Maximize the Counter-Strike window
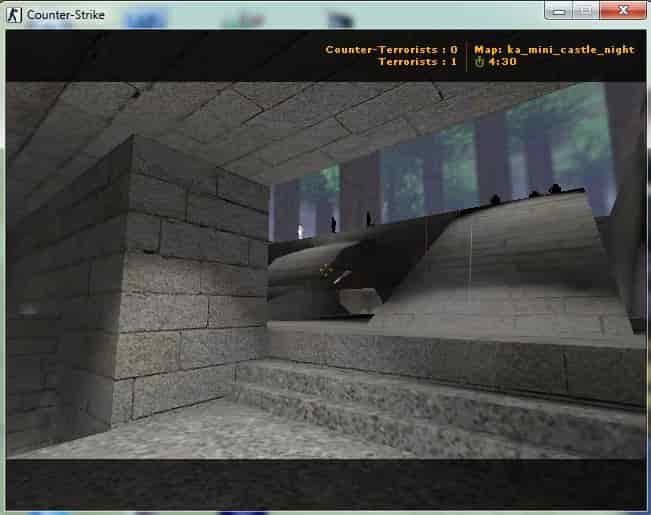This screenshot has width=651, height=515. (585, 11)
